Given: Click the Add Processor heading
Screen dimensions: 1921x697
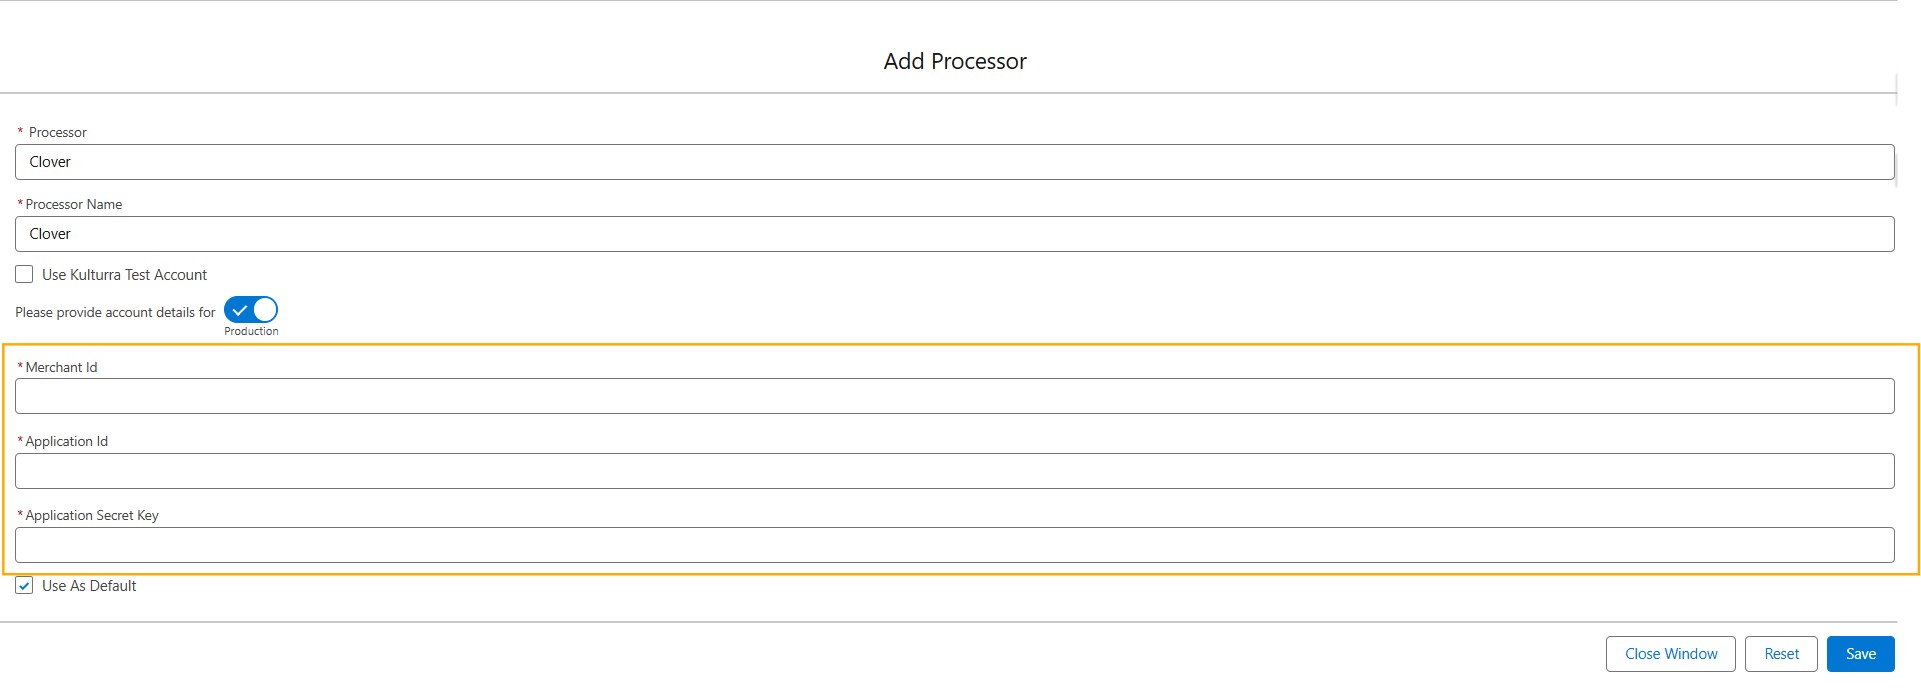Looking at the screenshot, I should point(955,61).
